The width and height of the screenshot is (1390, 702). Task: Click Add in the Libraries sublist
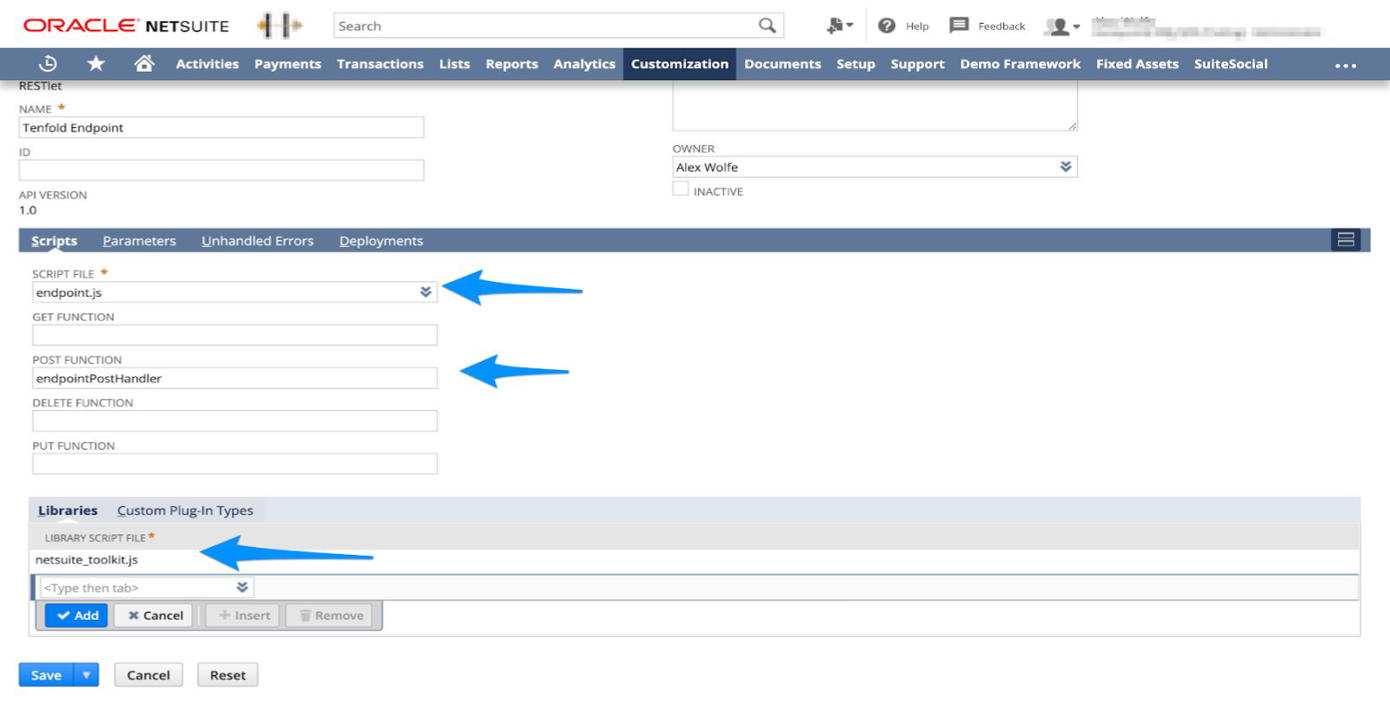(76, 615)
